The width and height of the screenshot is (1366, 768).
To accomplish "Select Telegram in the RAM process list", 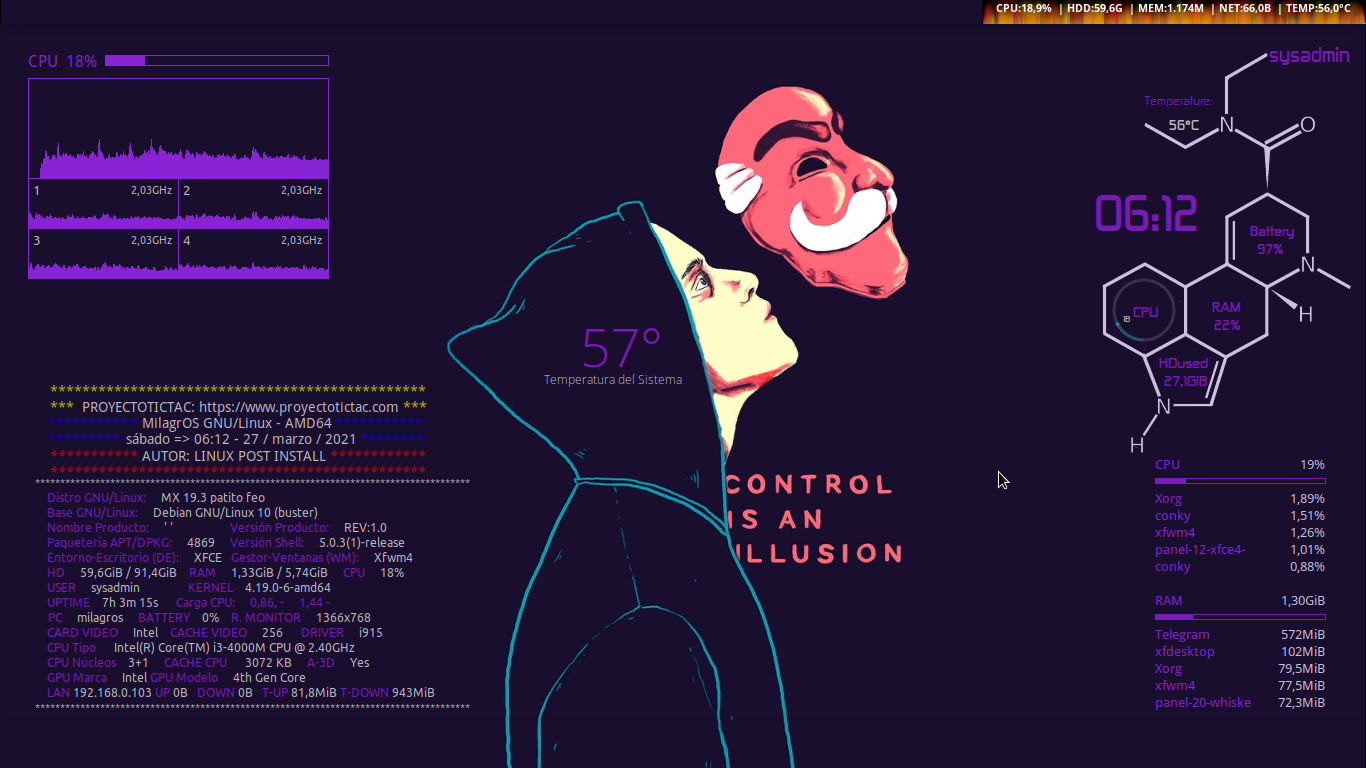I will point(1182,634).
